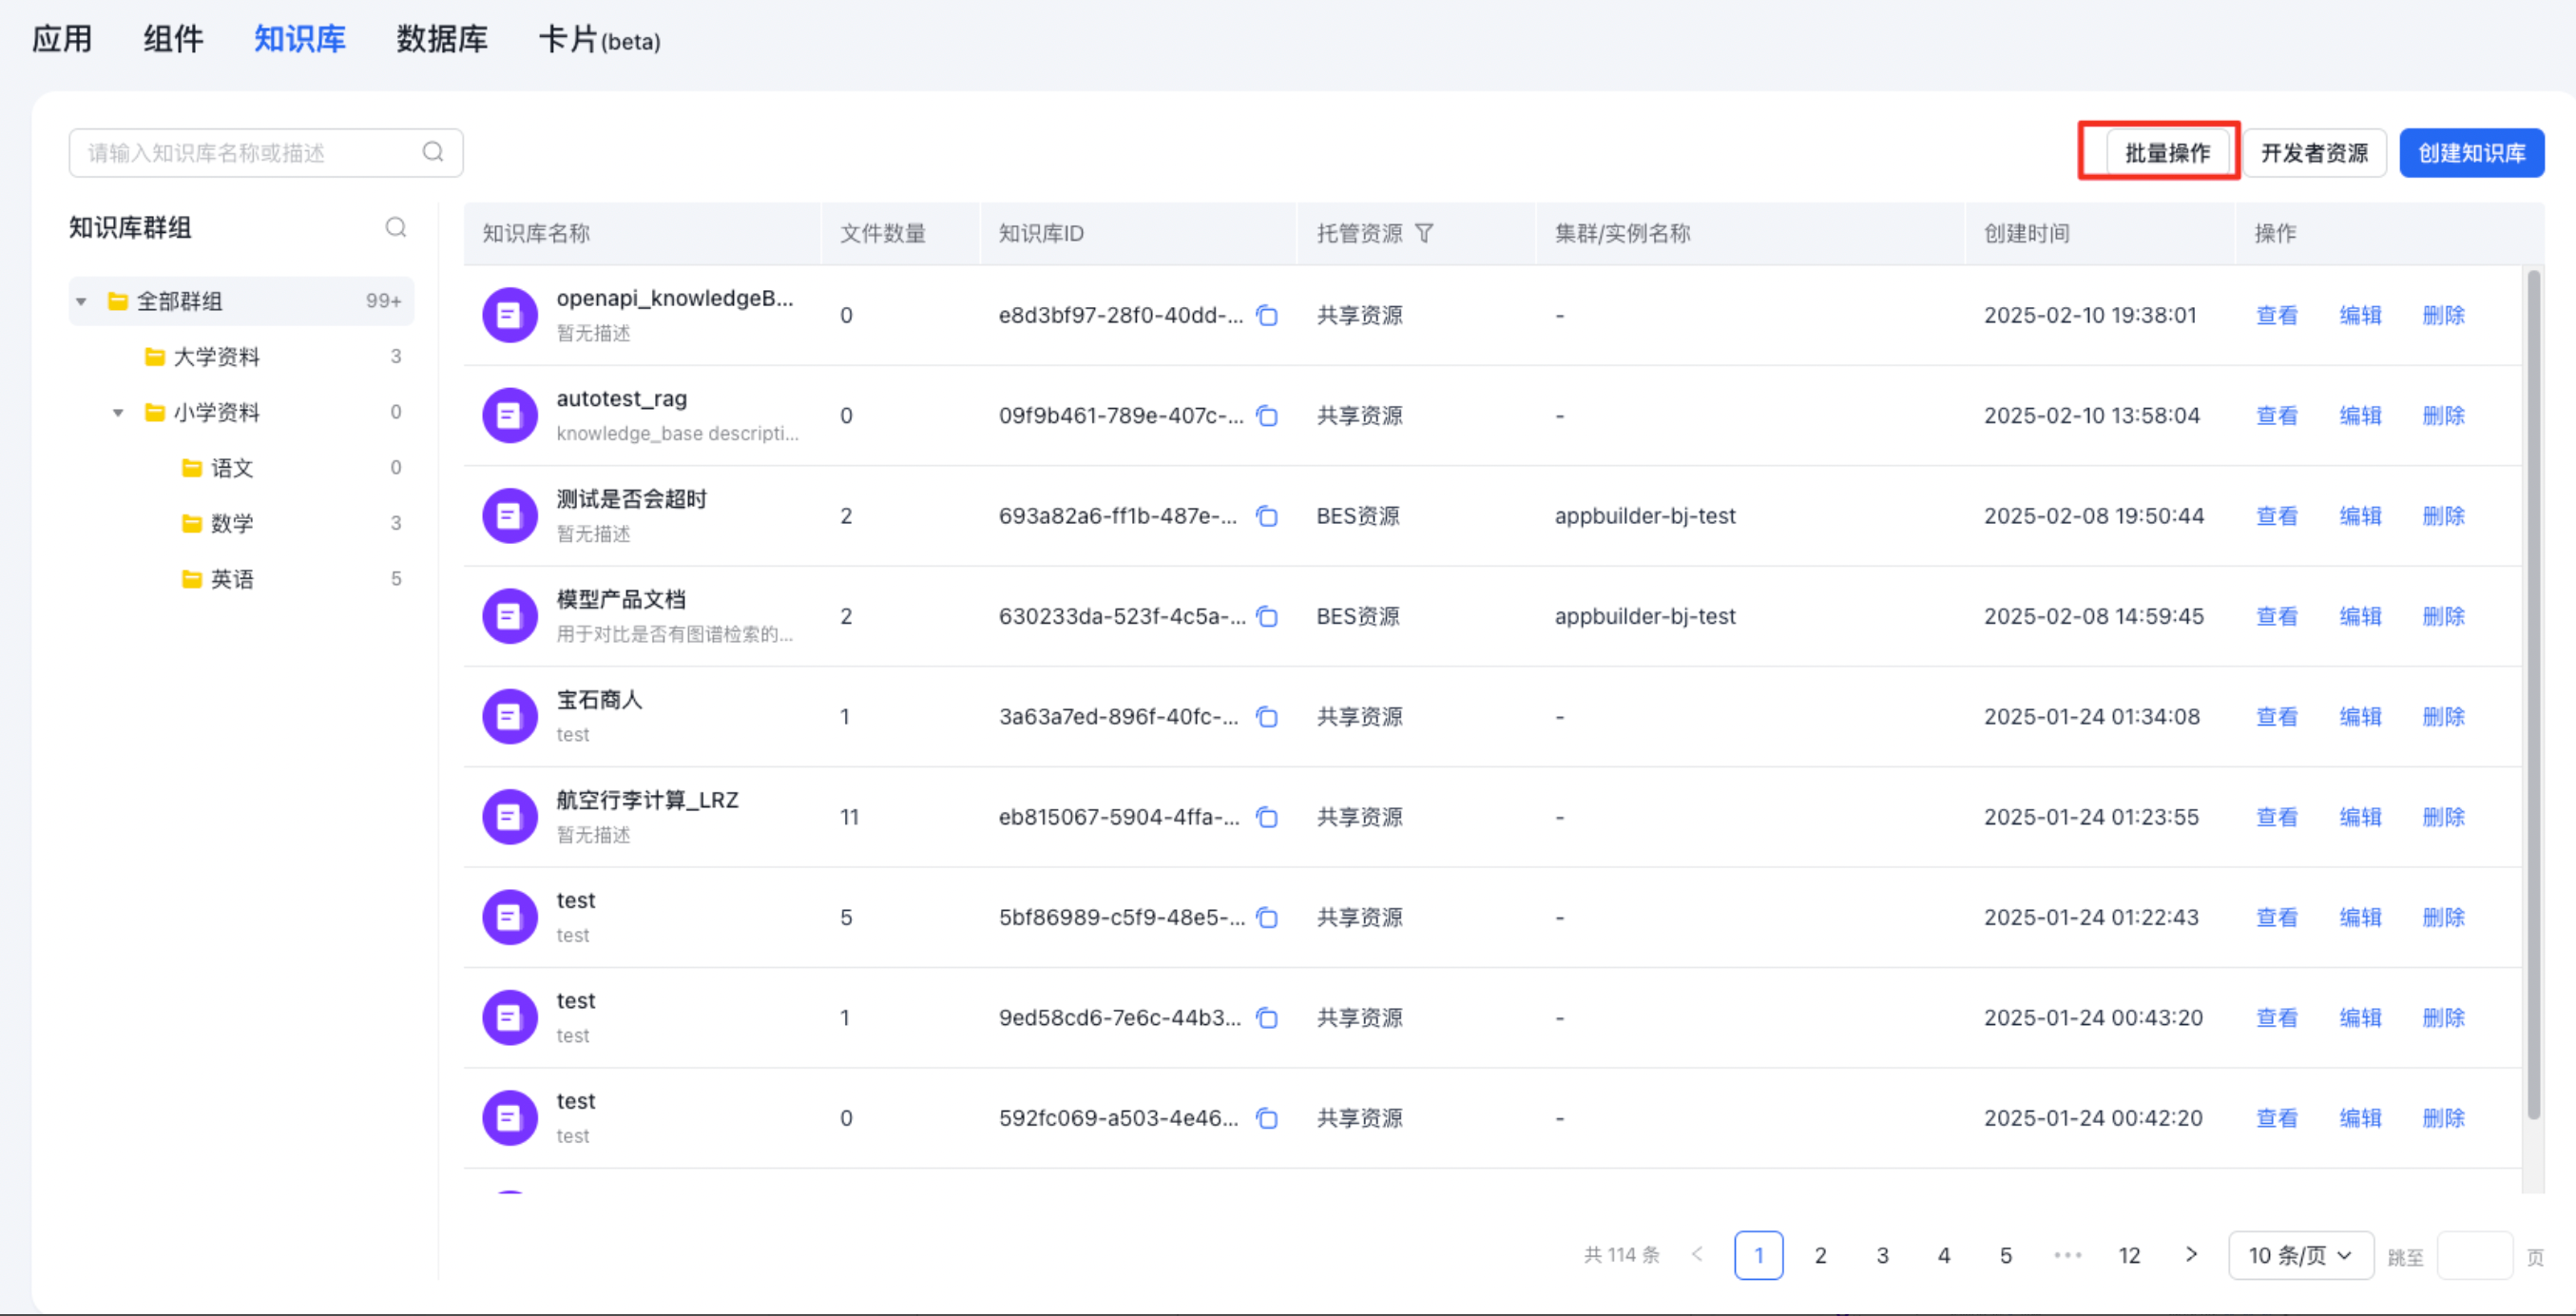The image size is (2576, 1316).
Task: Click current page 1 button
Action: coord(1758,1255)
